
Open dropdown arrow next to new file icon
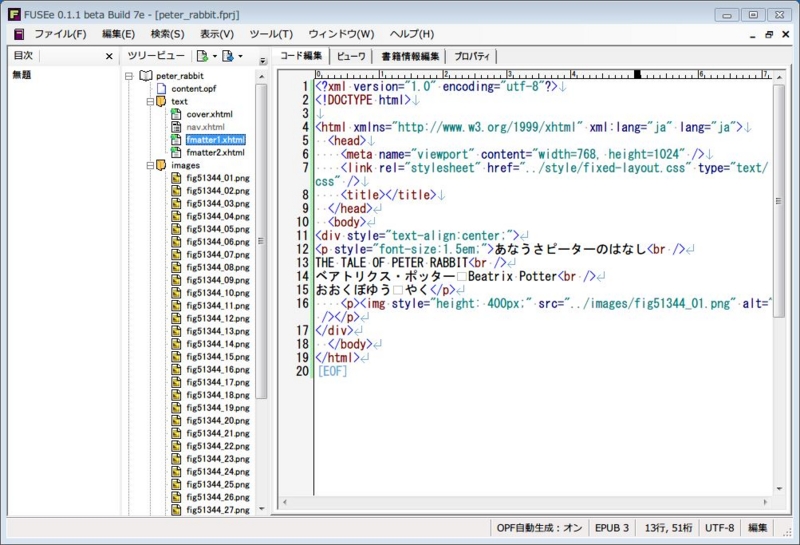click(x=215, y=56)
